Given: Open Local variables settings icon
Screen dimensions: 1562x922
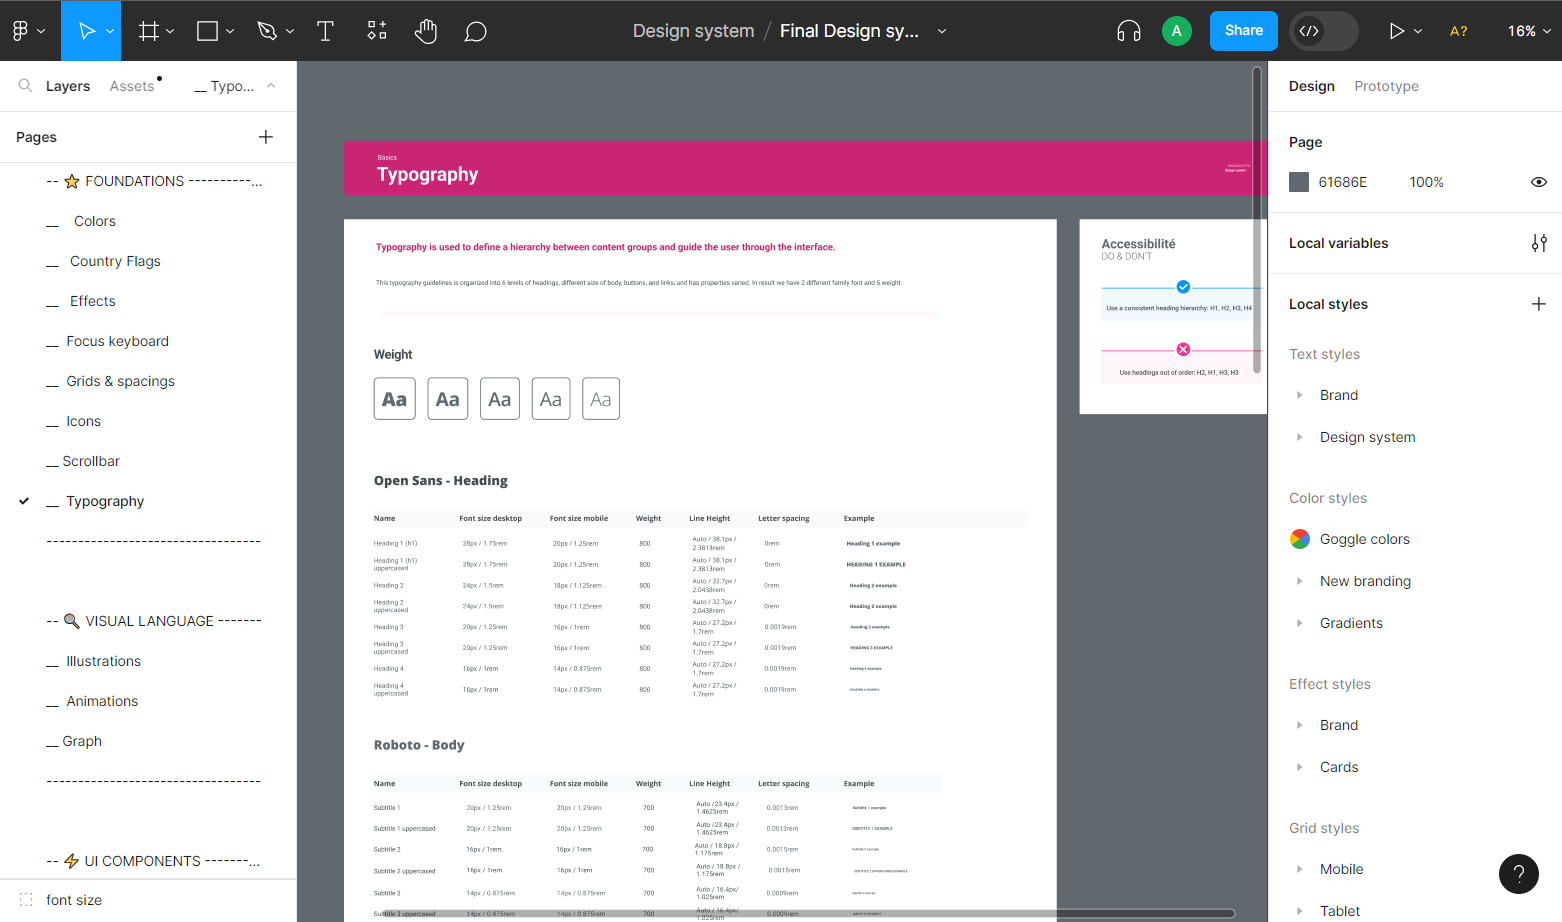Looking at the screenshot, I should [x=1539, y=243].
